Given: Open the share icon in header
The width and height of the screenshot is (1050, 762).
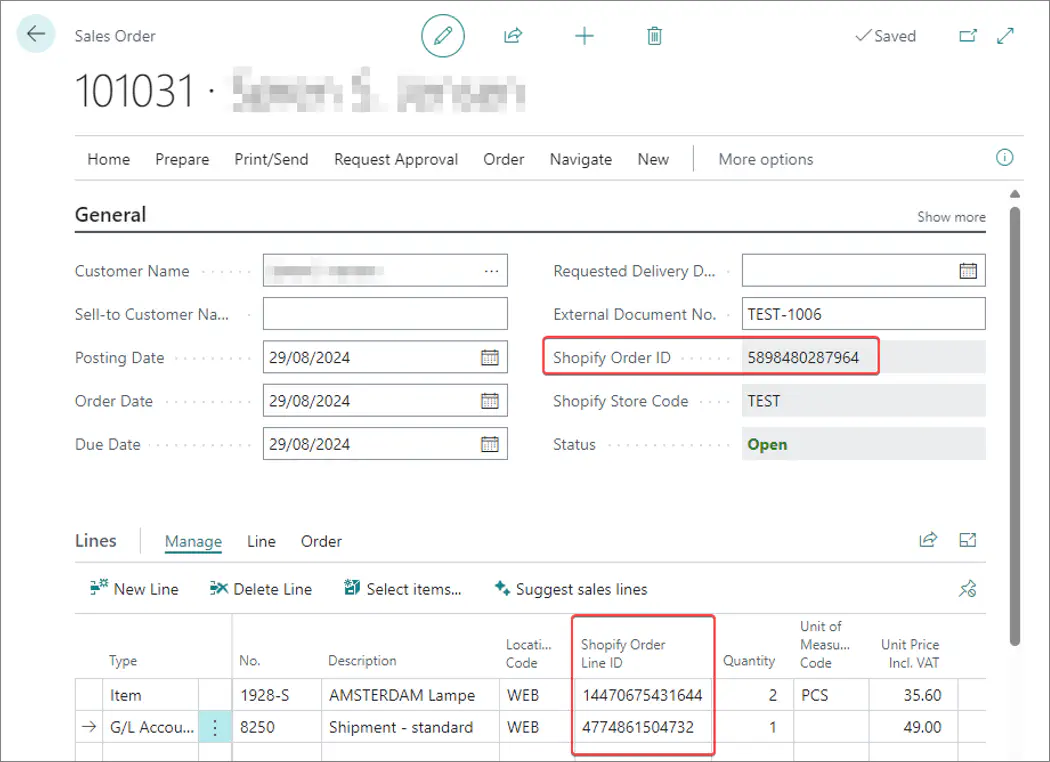Looking at the screenshot, I should click(513, 35).
